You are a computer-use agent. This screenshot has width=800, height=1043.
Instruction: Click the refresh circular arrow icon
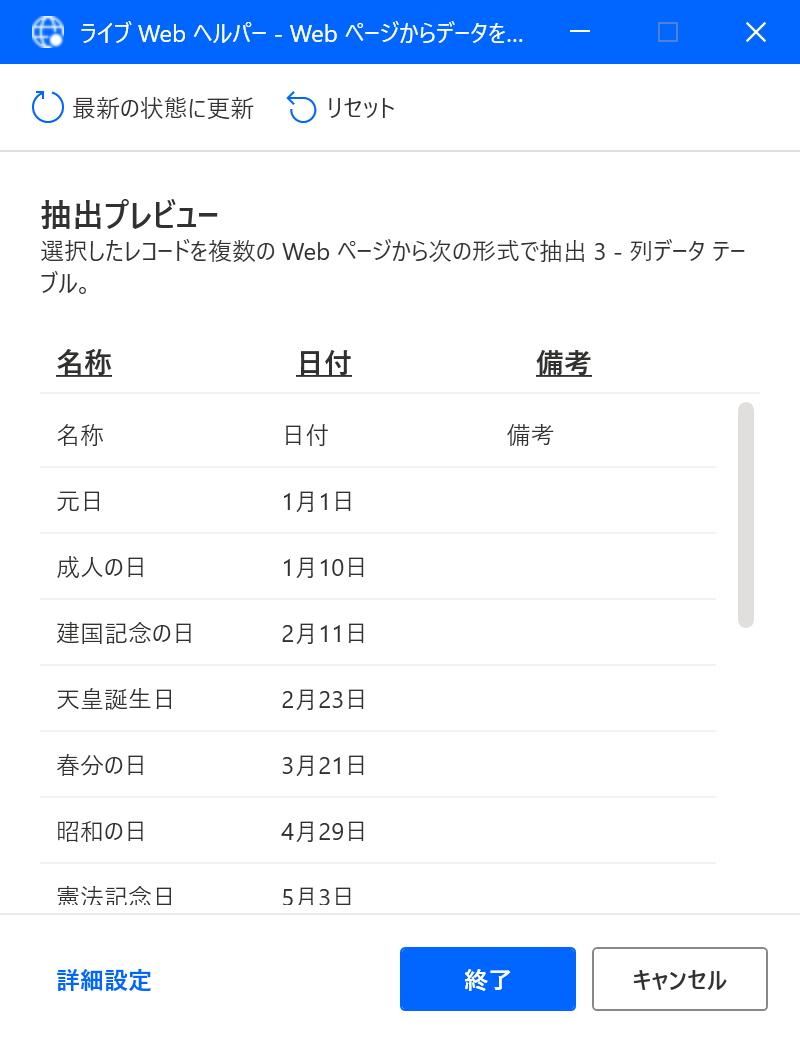[x=48, y=108]
